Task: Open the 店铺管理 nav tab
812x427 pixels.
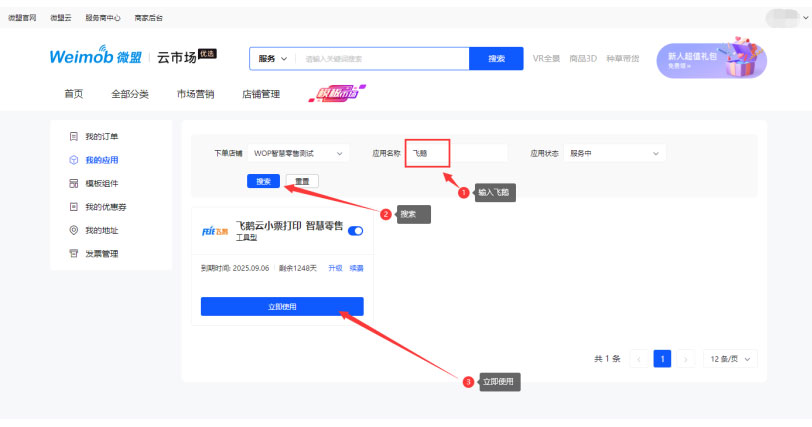Action: point(261,94)
